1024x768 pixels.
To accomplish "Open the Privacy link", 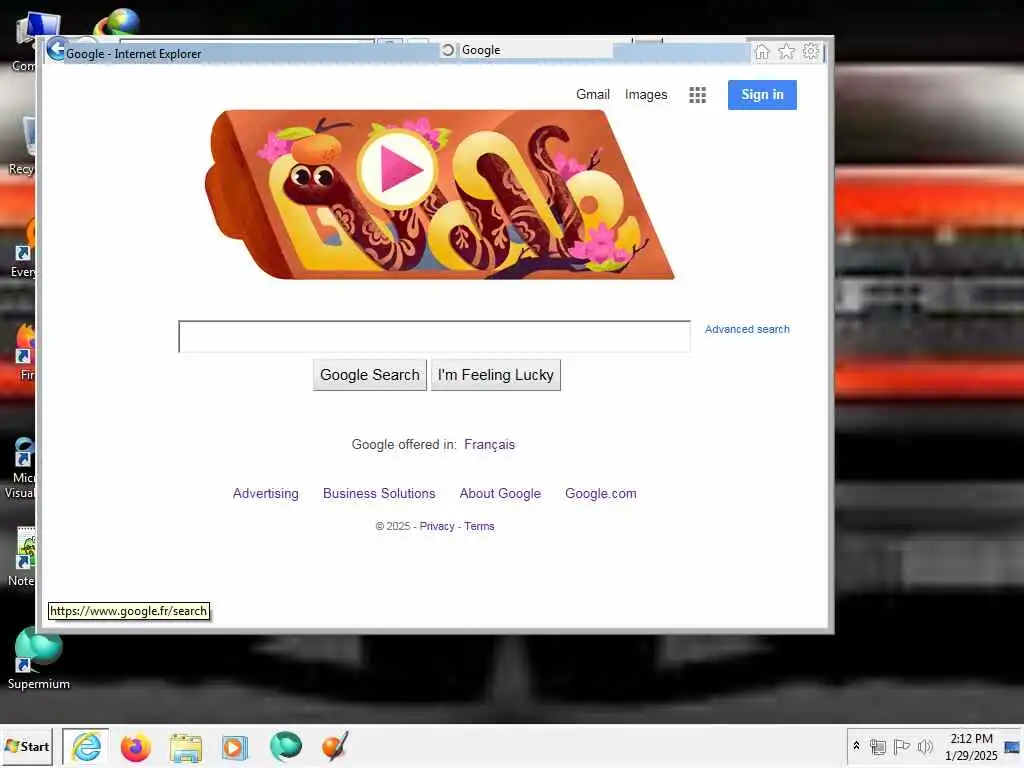I will tap(437, 526).
